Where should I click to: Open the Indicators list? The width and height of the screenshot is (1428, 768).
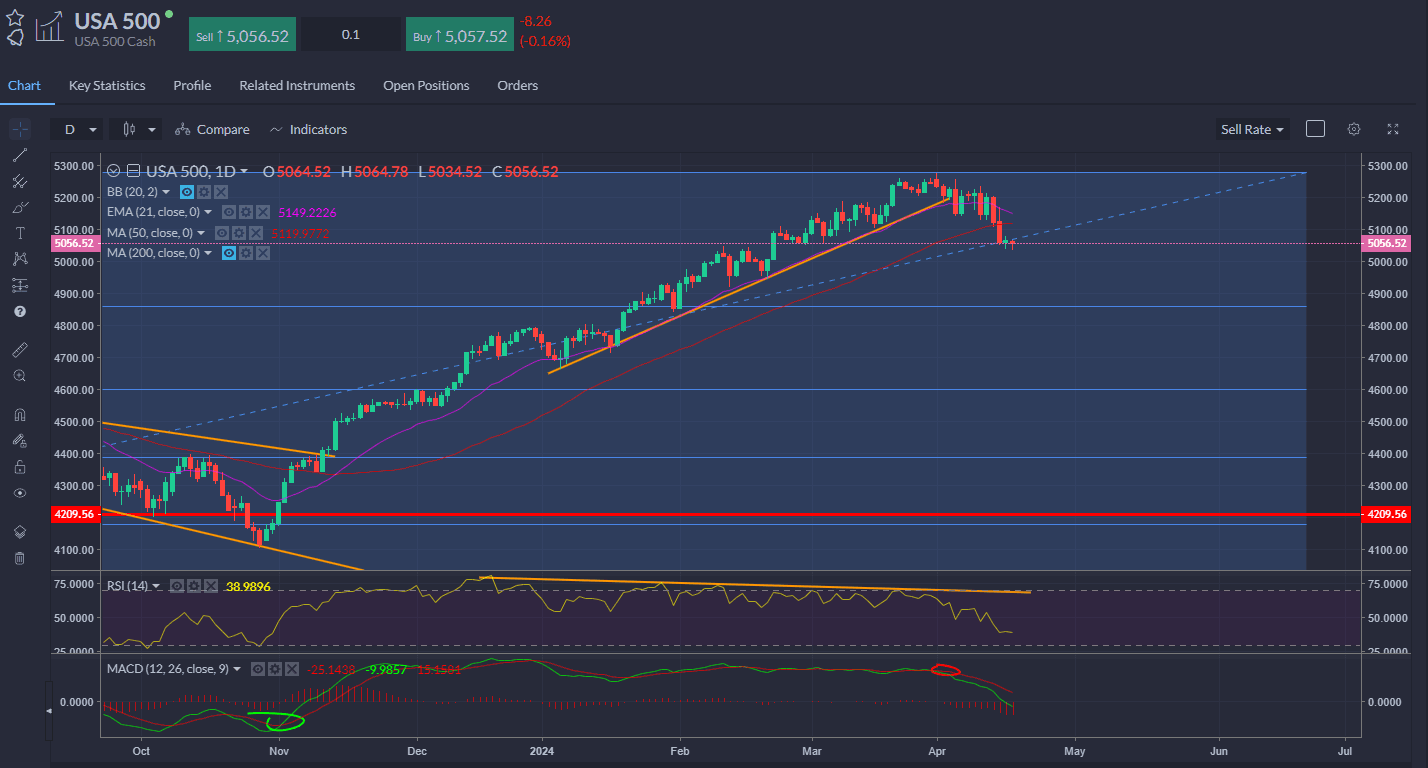point(308,129)
